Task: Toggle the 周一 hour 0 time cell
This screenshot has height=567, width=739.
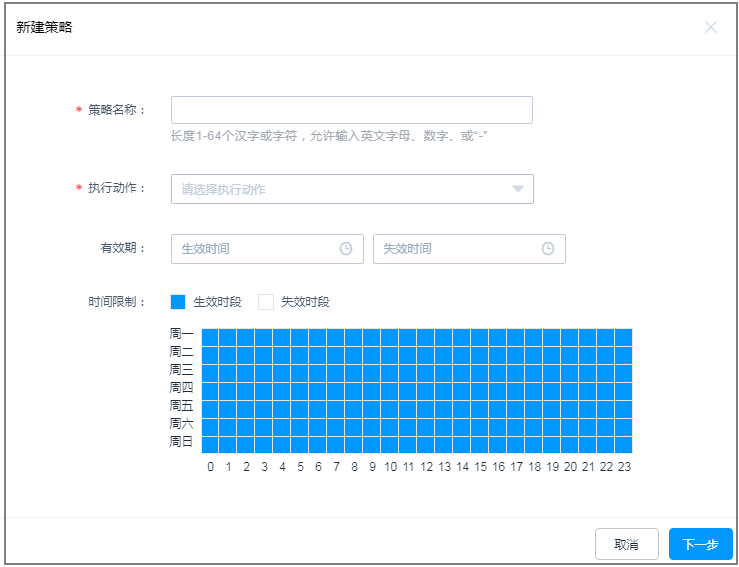Action: [210, 337]
